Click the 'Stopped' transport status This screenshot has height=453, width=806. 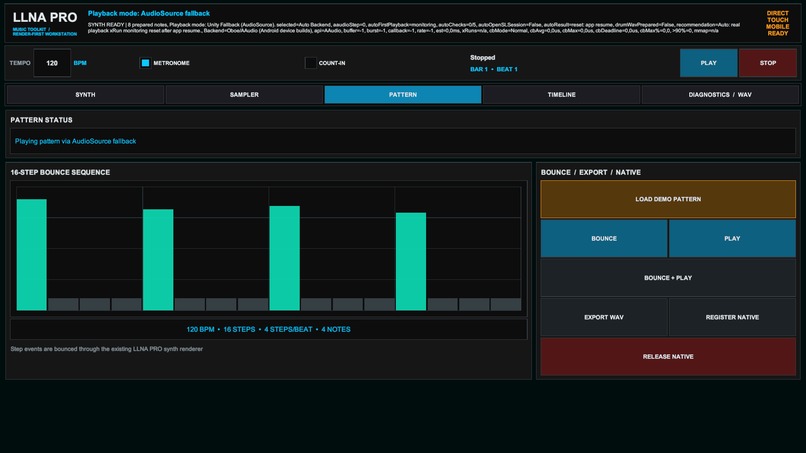click(x=483, y=58)
